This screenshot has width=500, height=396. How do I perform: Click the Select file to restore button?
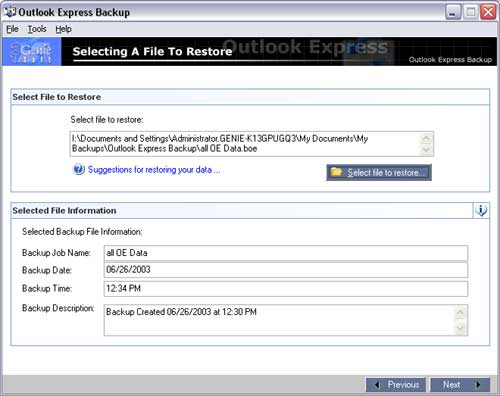click(x=379, y=172)
